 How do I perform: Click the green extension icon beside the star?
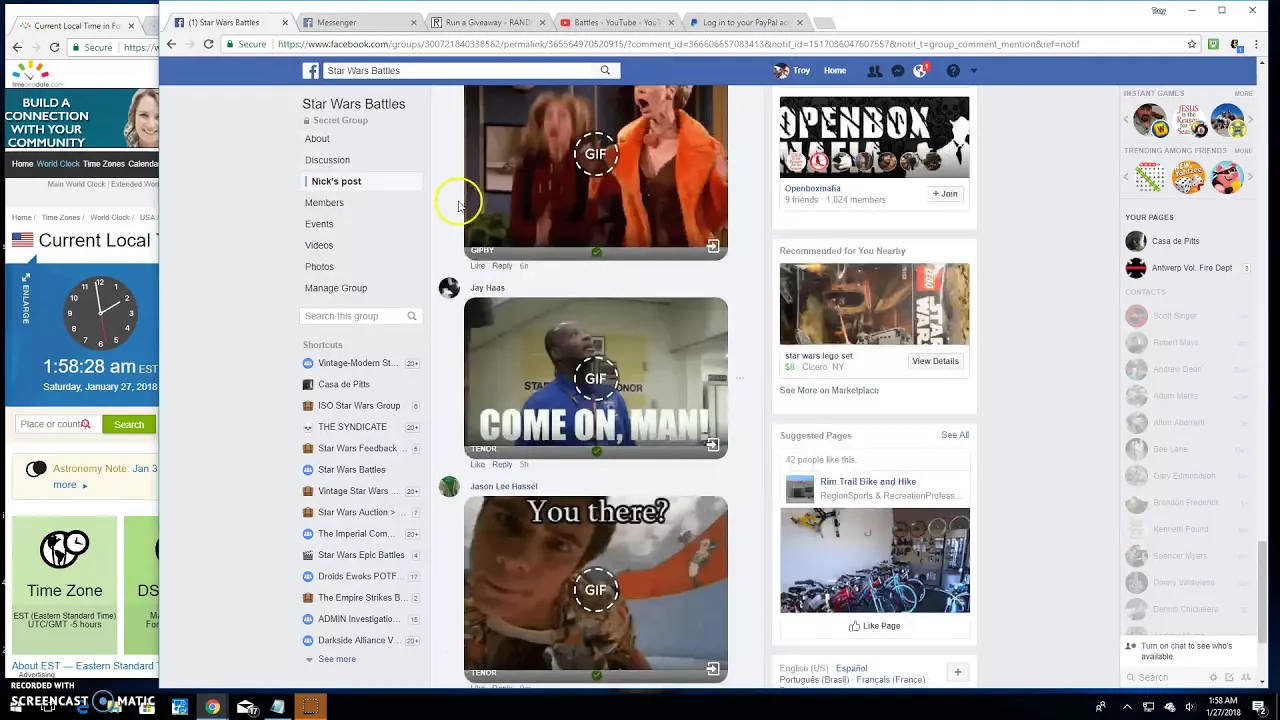click(1213, 44)
